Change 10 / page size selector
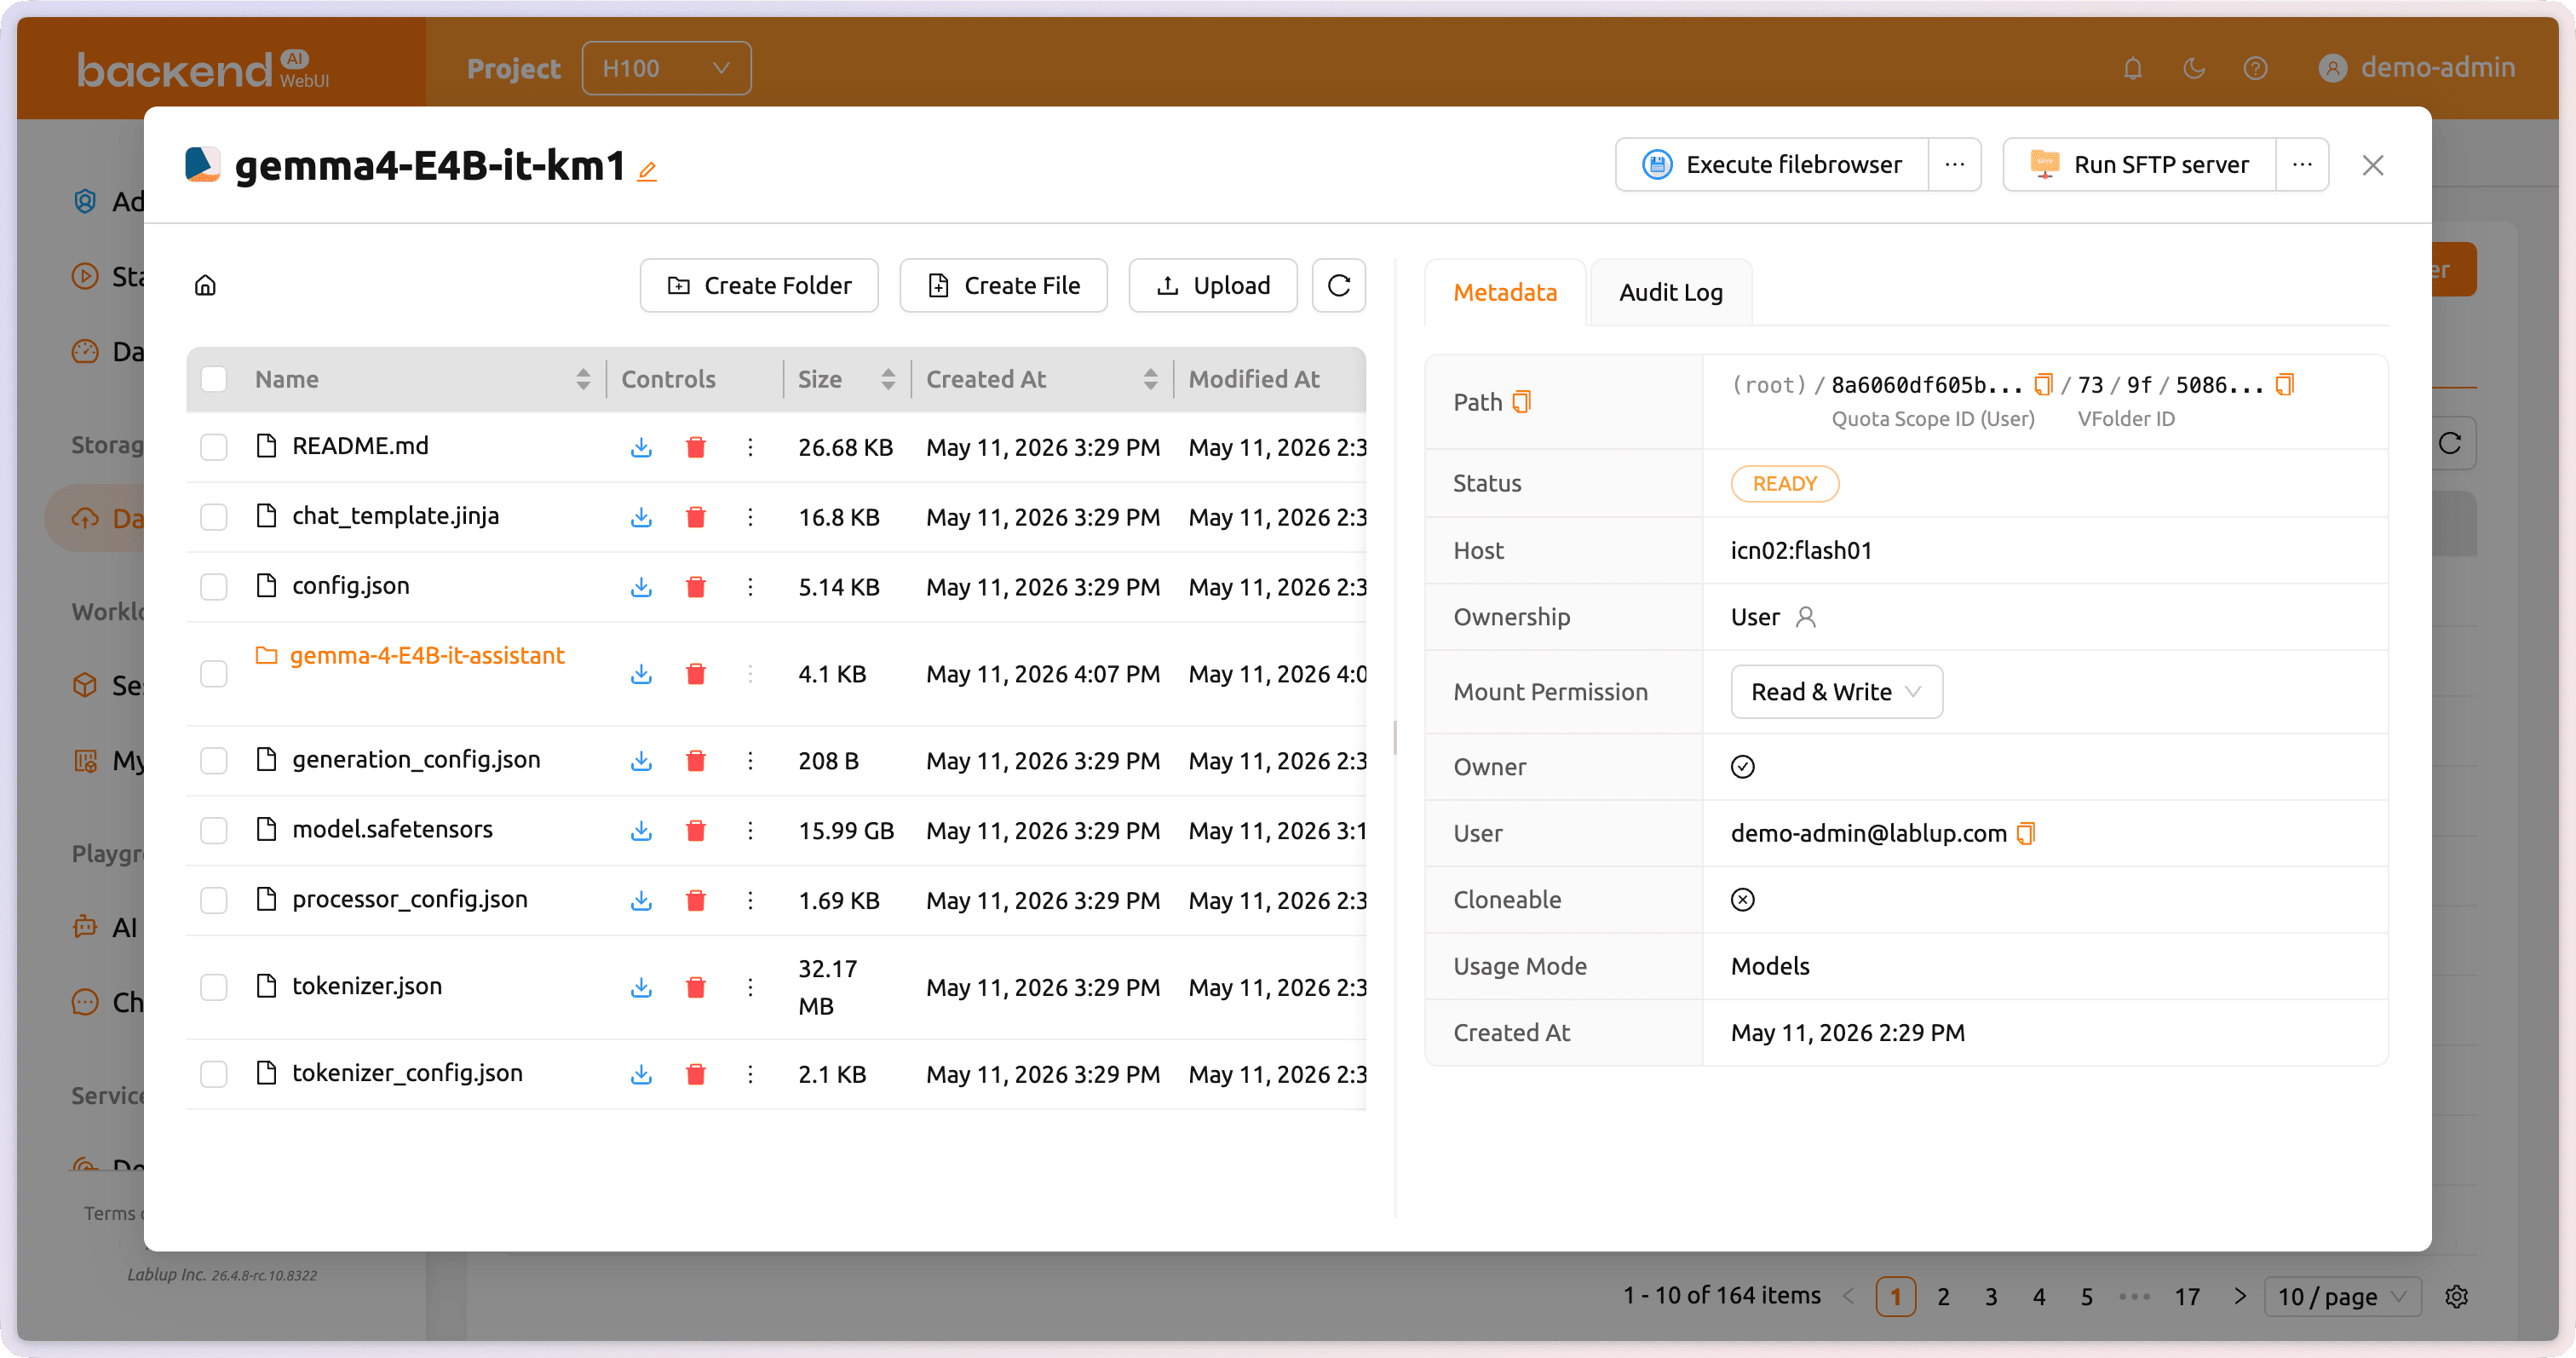The image size is (2576, 1358). tap(2342, 1297)
